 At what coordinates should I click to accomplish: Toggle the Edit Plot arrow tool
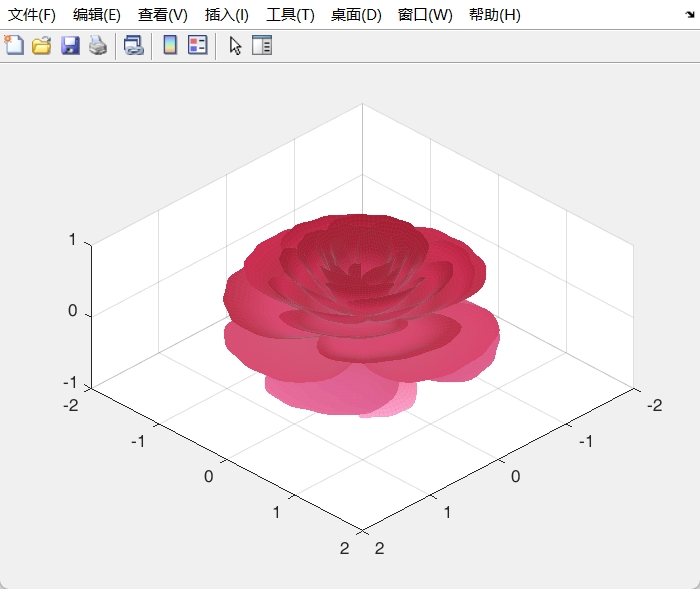[x=235, y=45]
